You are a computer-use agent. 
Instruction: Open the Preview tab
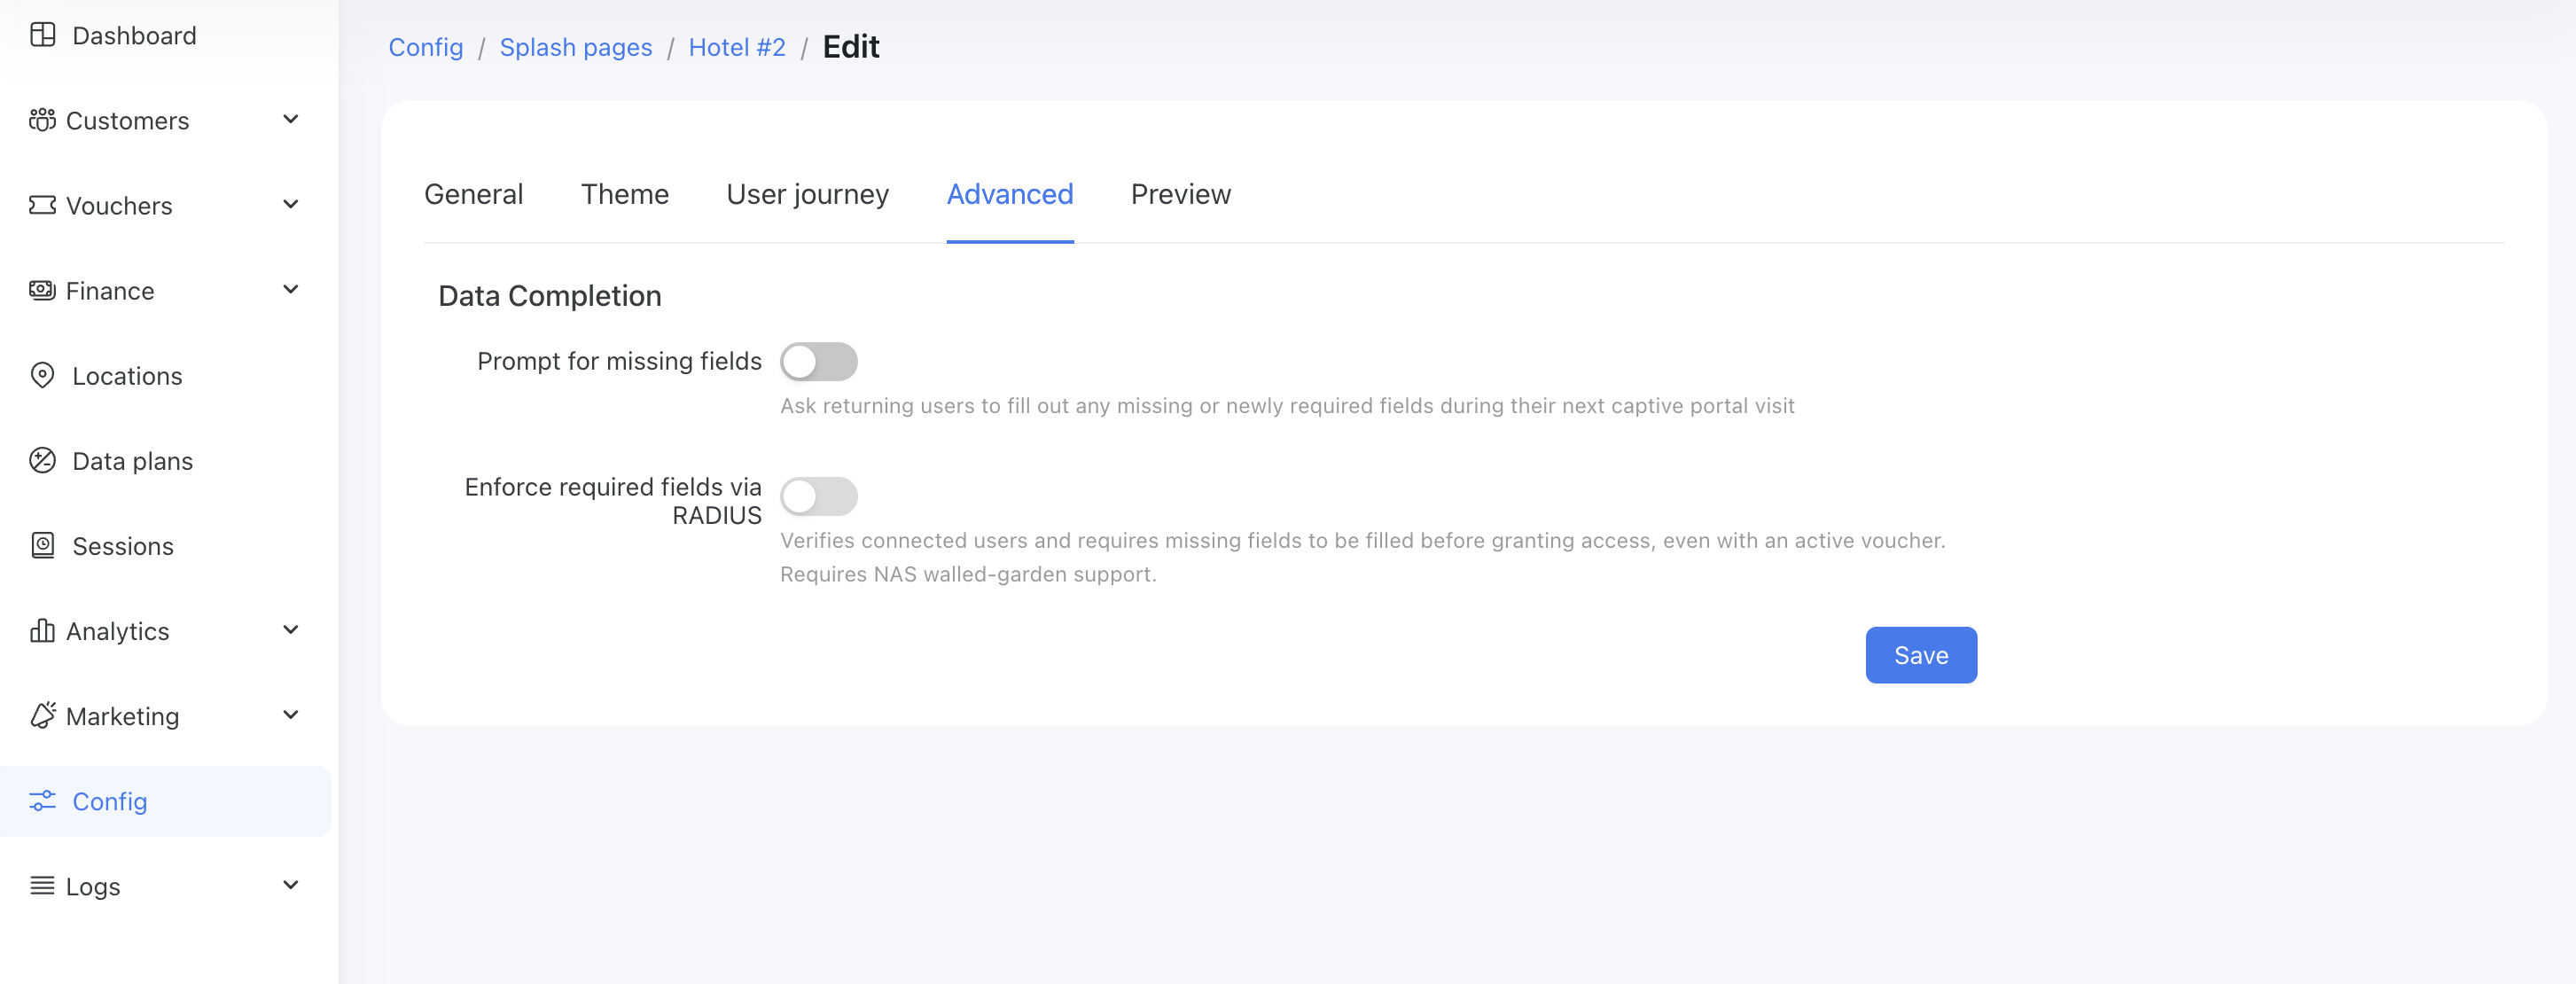point(1181,194)
